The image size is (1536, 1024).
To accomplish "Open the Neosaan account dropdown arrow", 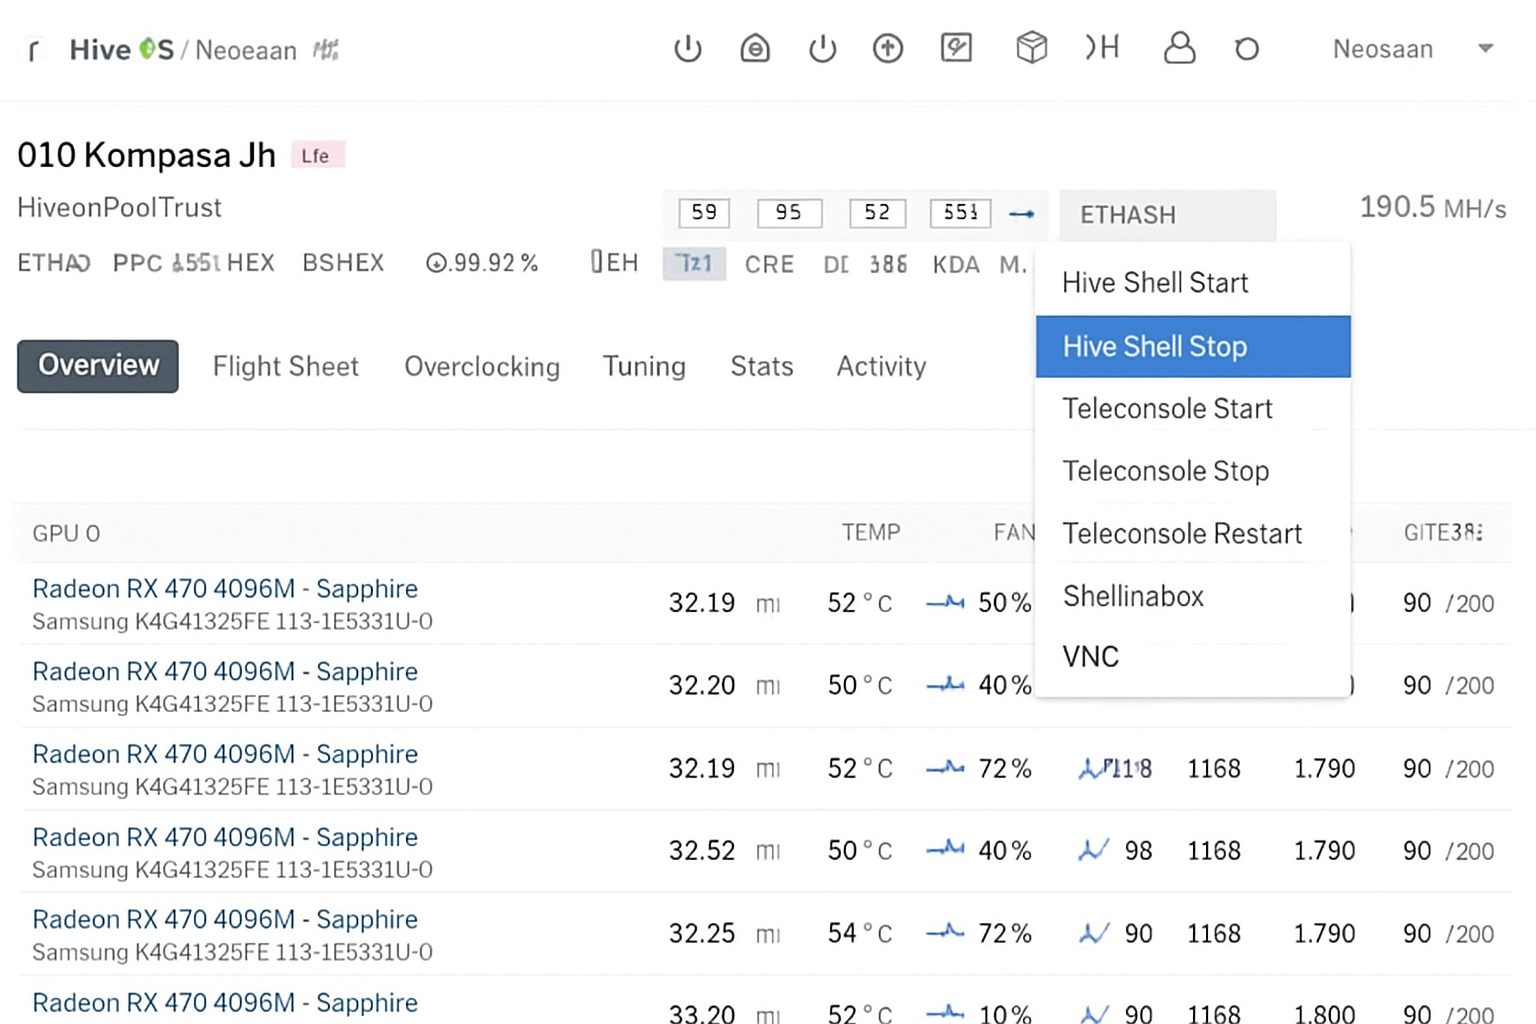I will click(x=1486, y=48).
